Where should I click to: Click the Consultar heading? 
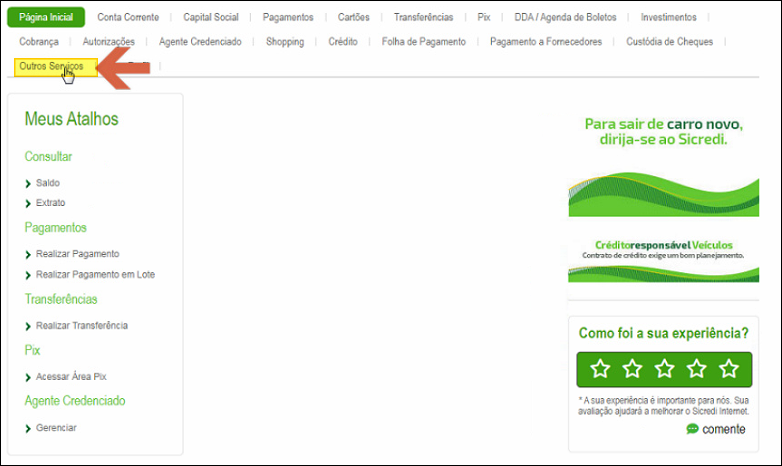[x=48, y=157]
